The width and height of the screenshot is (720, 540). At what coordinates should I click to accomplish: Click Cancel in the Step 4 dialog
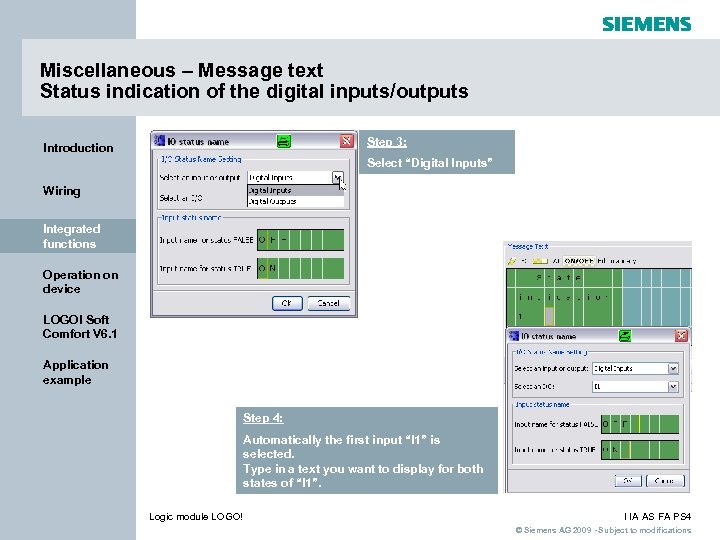[665, 481]
